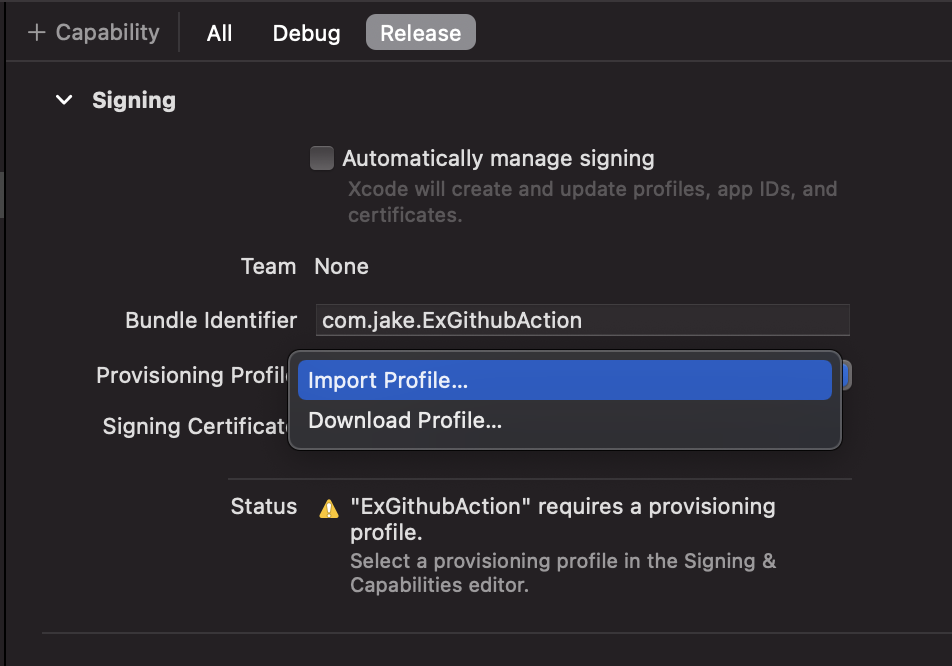Click the requires a provisioning profile status message
This screenshot has width=952, height=666.
click(563, 519)
